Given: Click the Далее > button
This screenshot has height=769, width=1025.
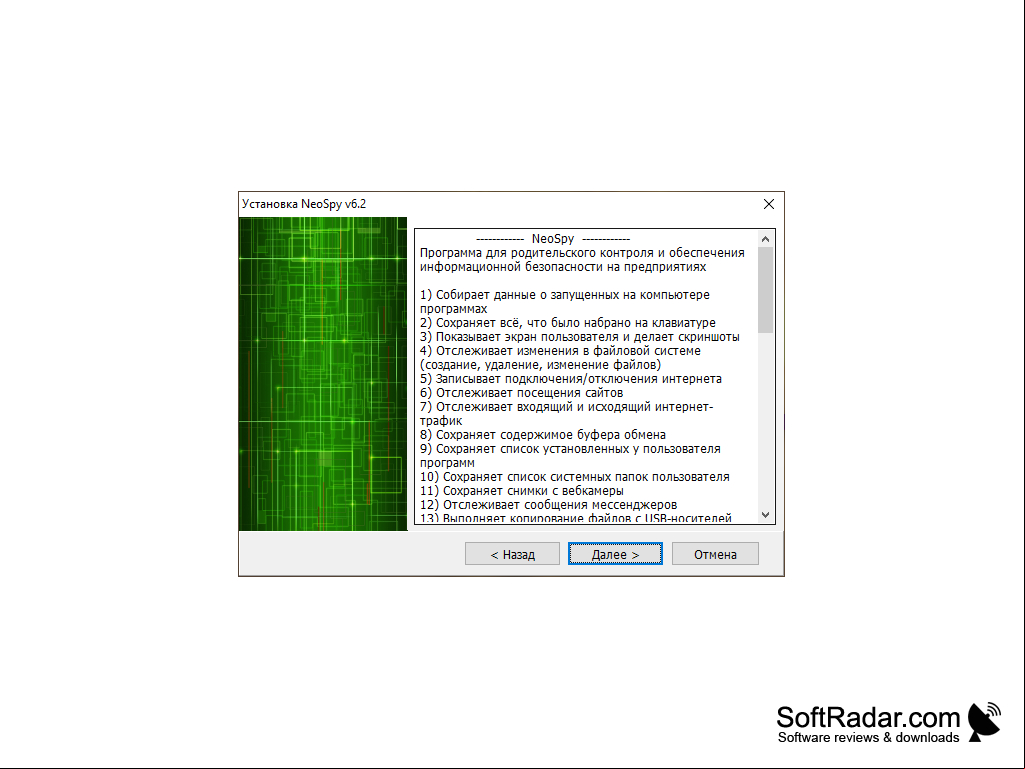Looking at the screenshot, I should [x=615, y=554].
